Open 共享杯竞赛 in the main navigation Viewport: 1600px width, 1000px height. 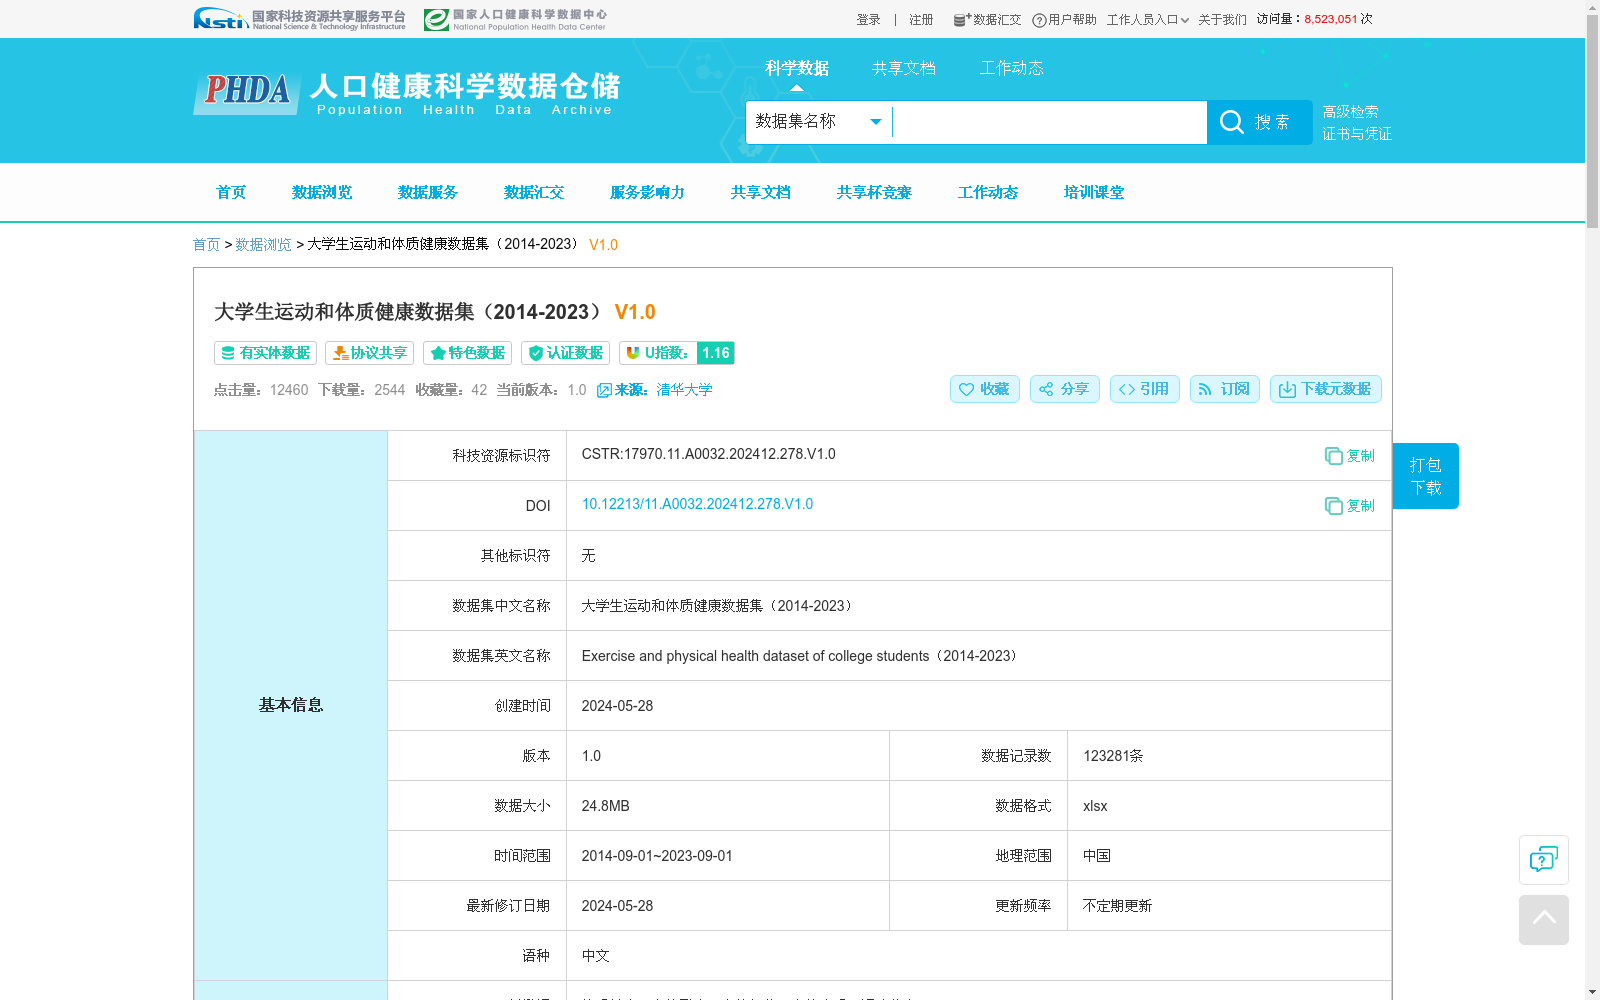point(874,192)
